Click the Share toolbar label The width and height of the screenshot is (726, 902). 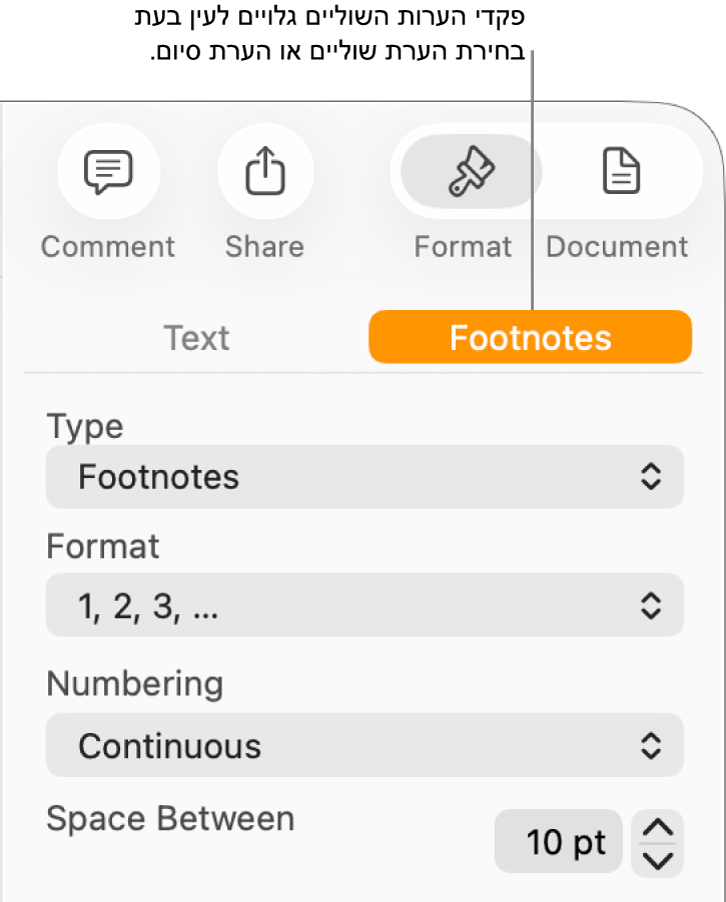(265, 246)
